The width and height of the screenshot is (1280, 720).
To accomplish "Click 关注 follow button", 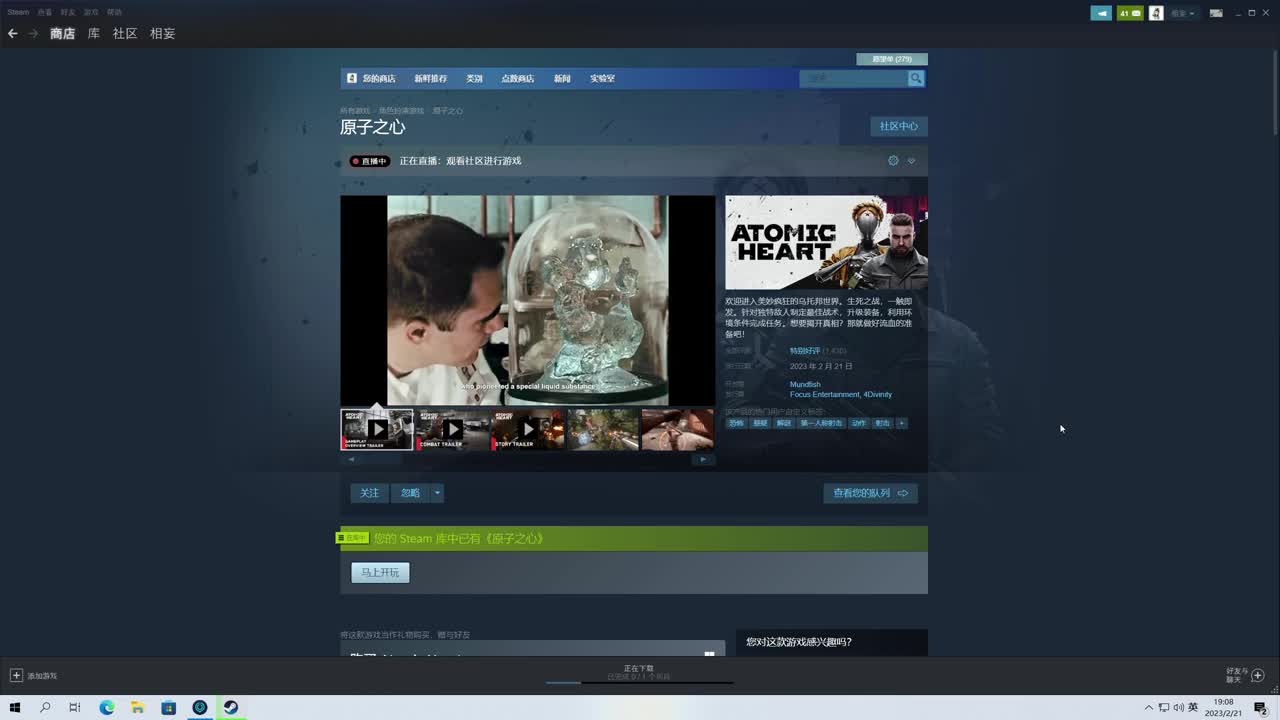I will pos(370,493).
